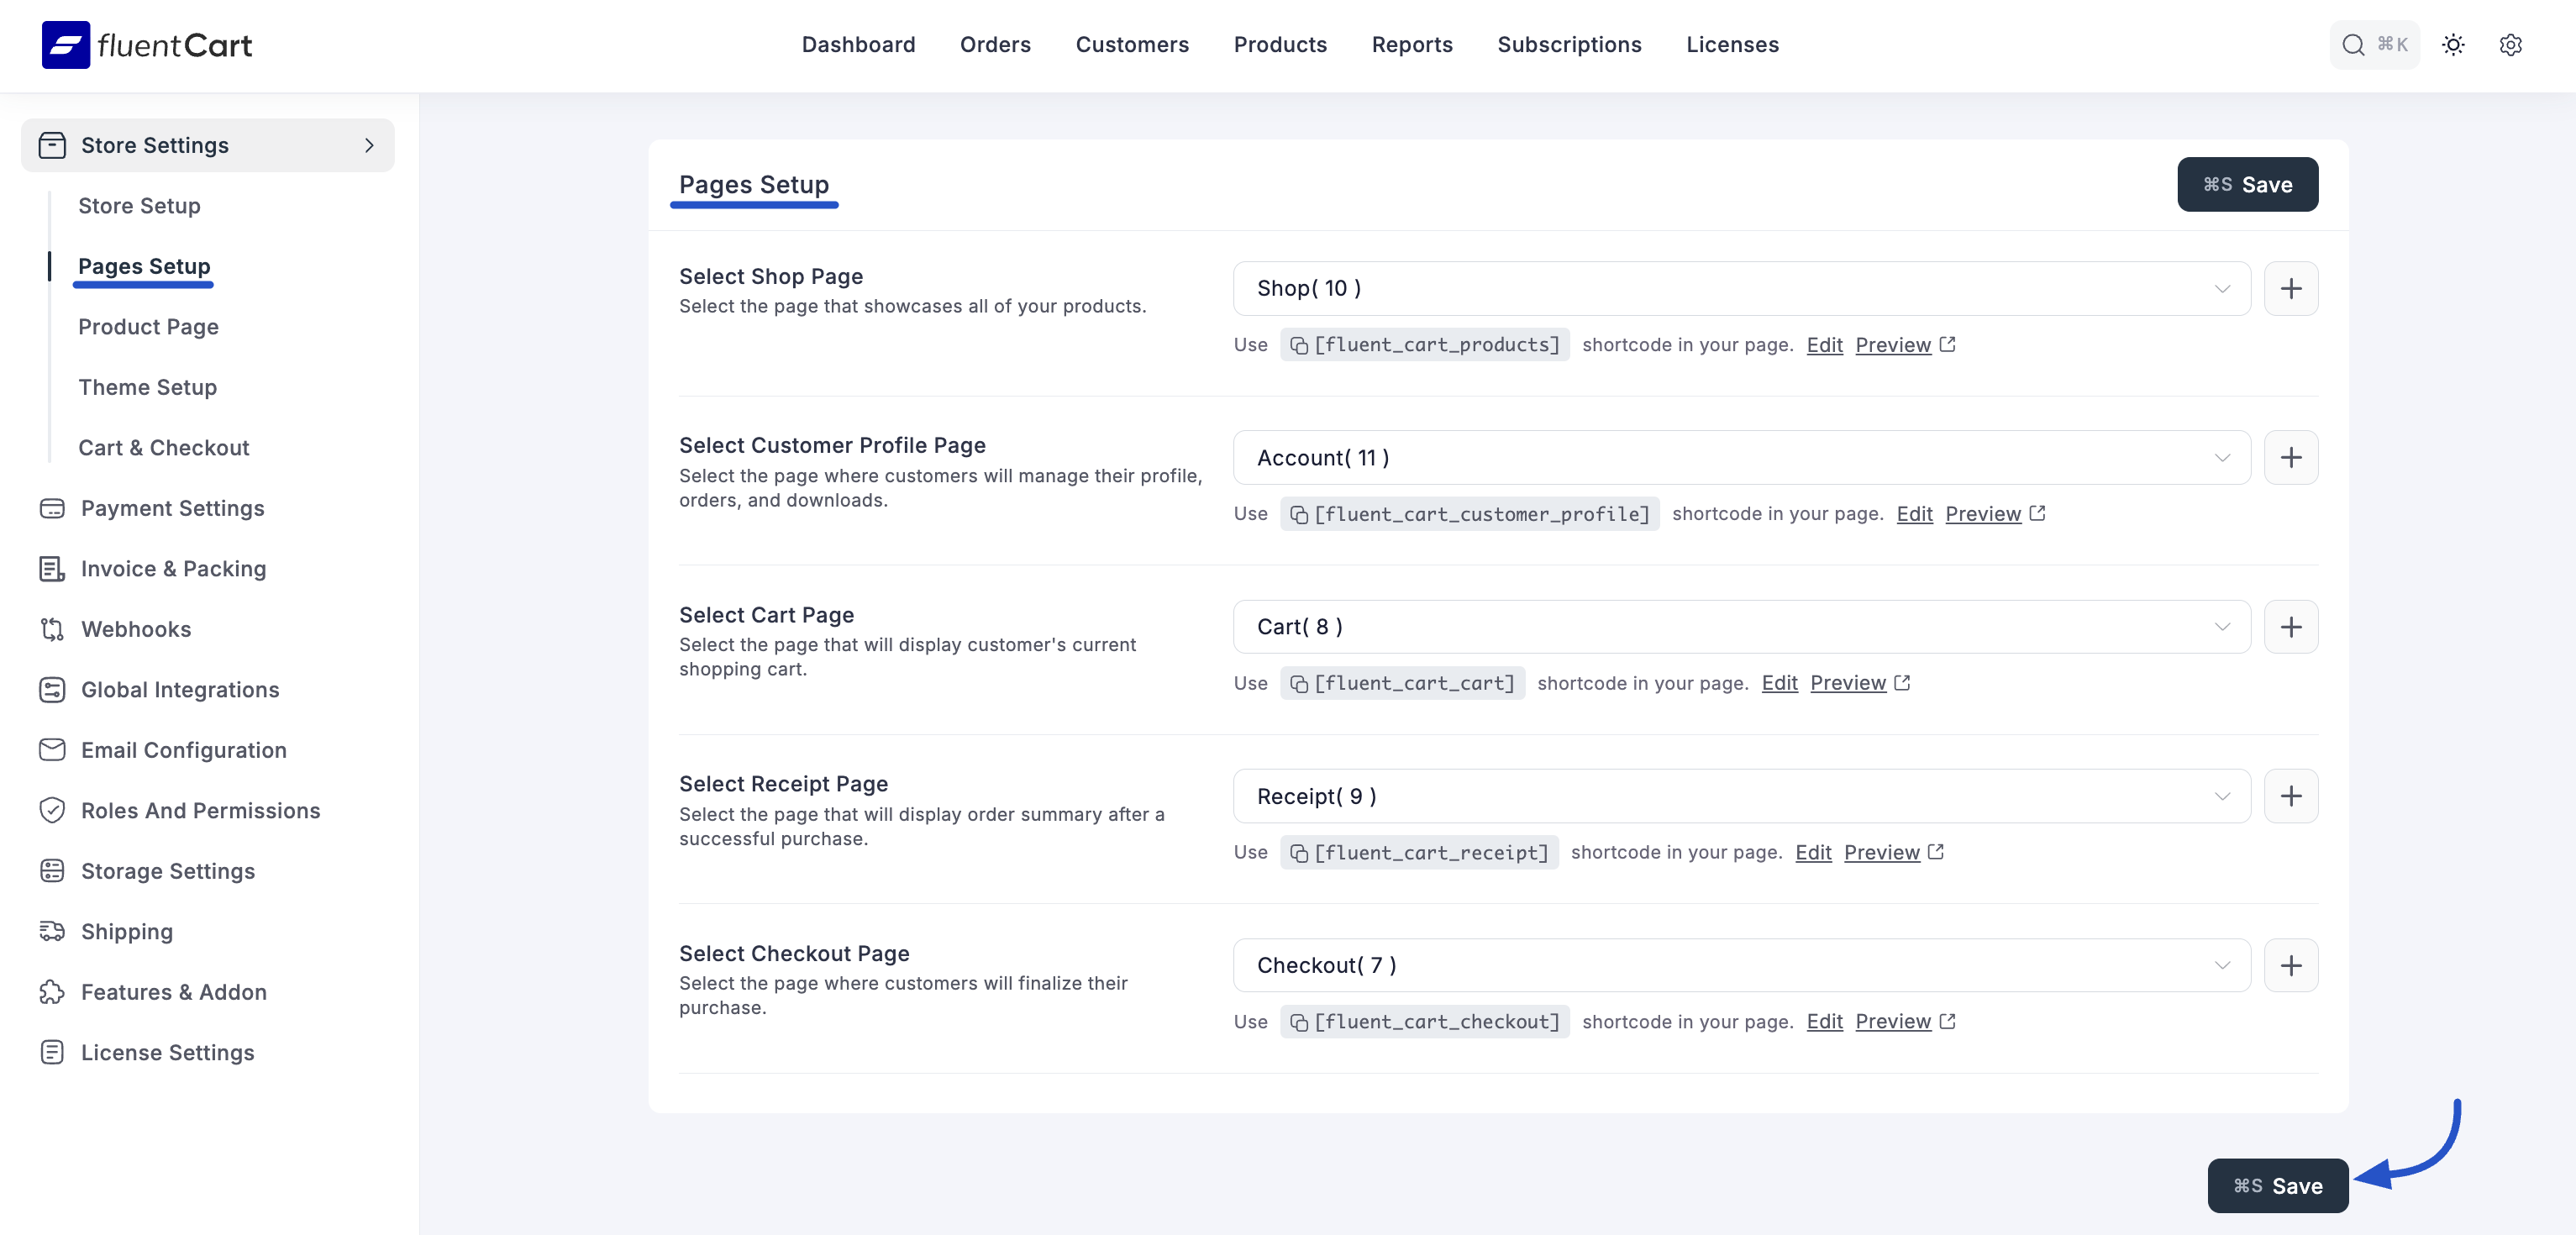Viewport: 2576px width, 1235px height.
Task: Copy the fluent_cart_checkout shortcode icon
Action: 1299,1022
